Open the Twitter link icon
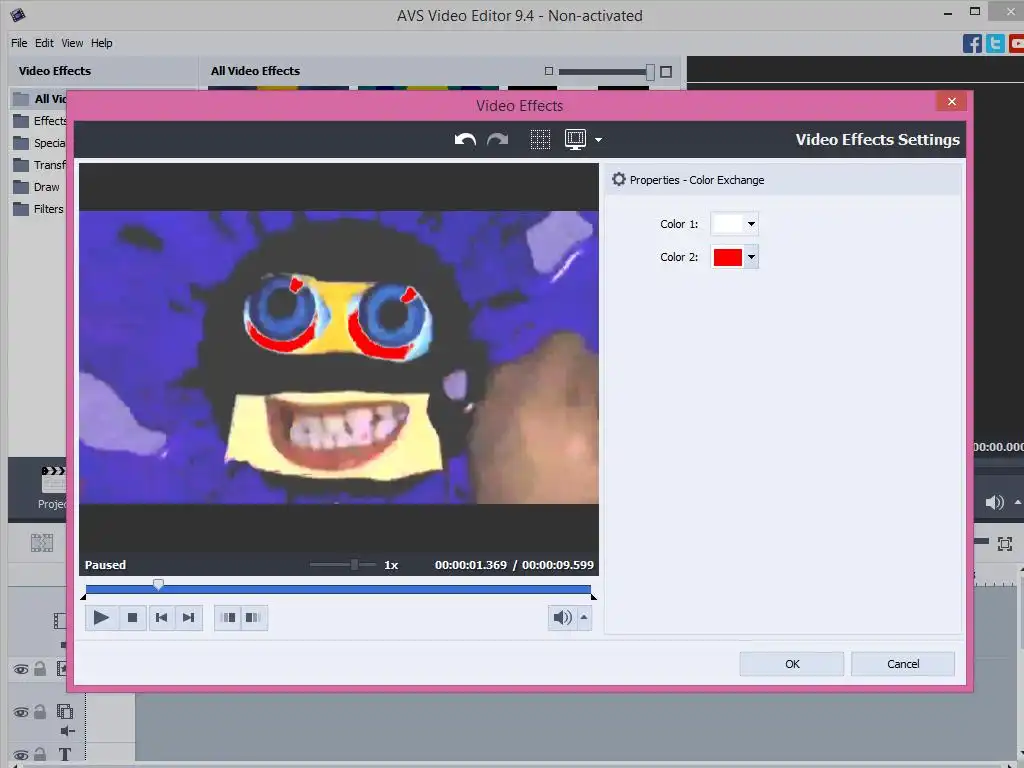The height and width of the screenshot is (768, 1024). pos(995,44)
